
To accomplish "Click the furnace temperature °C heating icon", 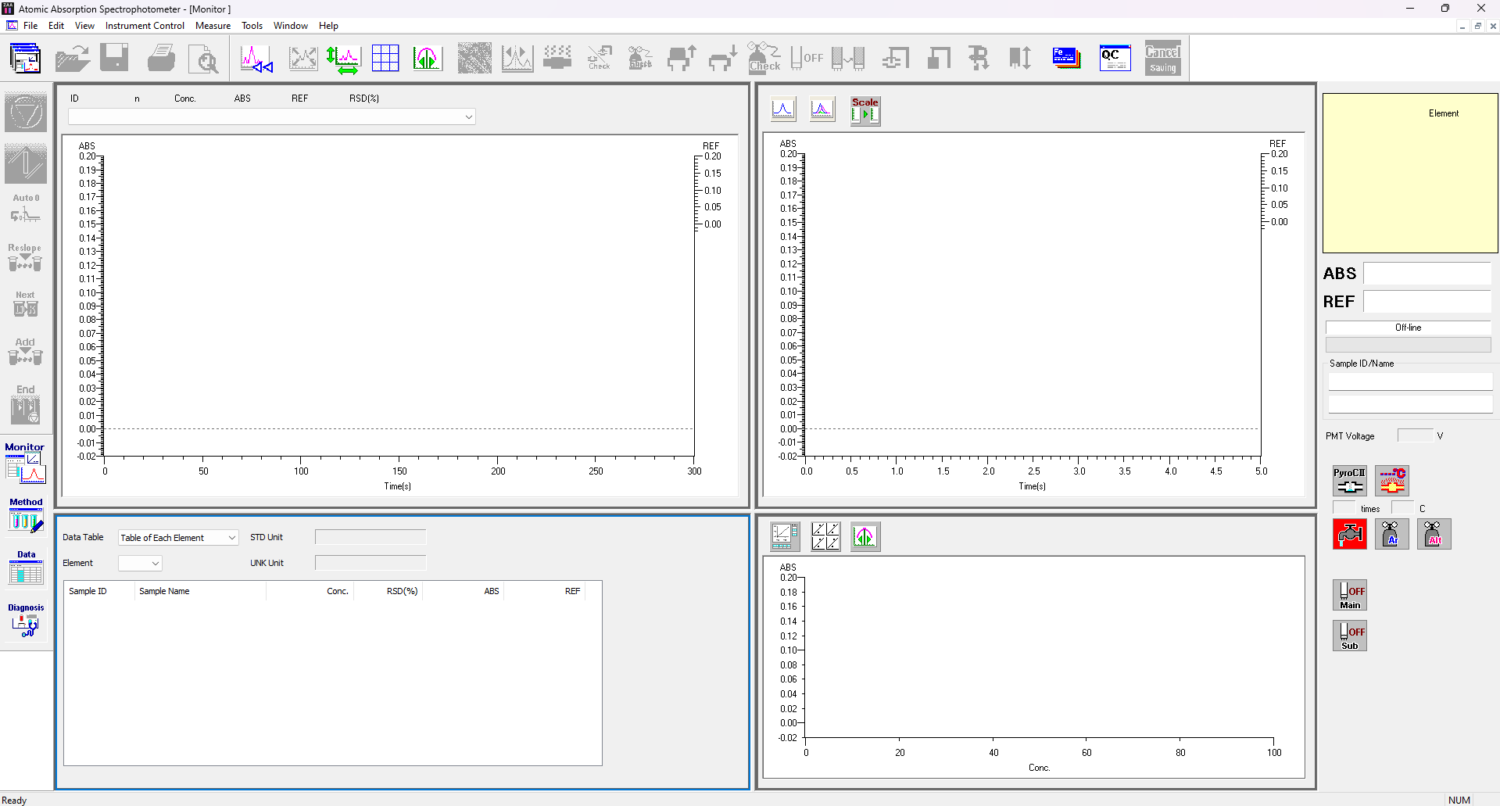I will coord(1391,481).
